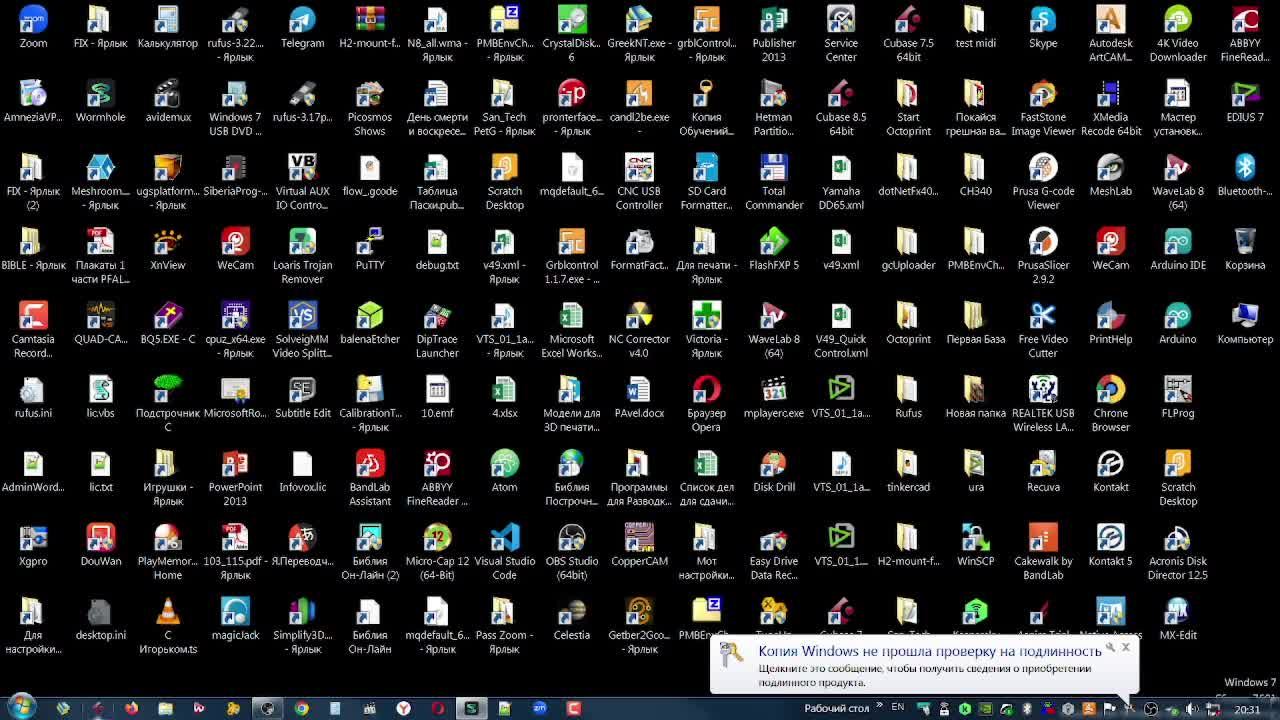This screenshot has height=720, width=1280.
Task: Select the debug.txt file
Action: pos(437,249)
